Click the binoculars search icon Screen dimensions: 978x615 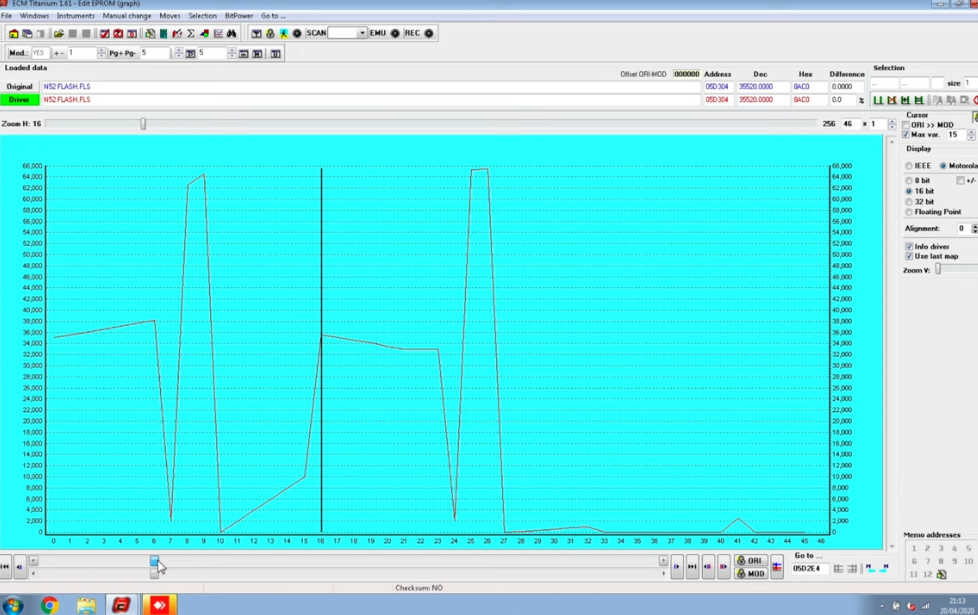pyautogui.click(x=231, y=34)
